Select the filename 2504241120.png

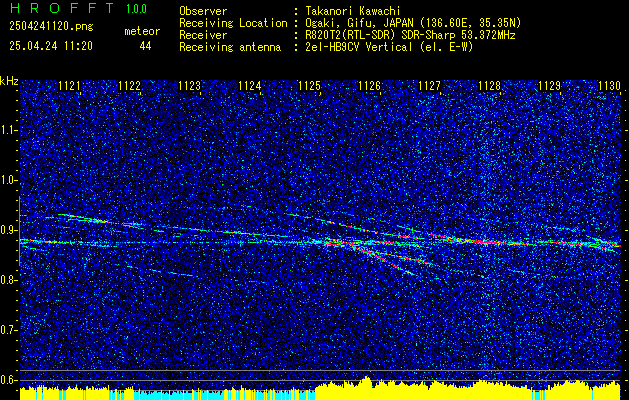[51, 27]
